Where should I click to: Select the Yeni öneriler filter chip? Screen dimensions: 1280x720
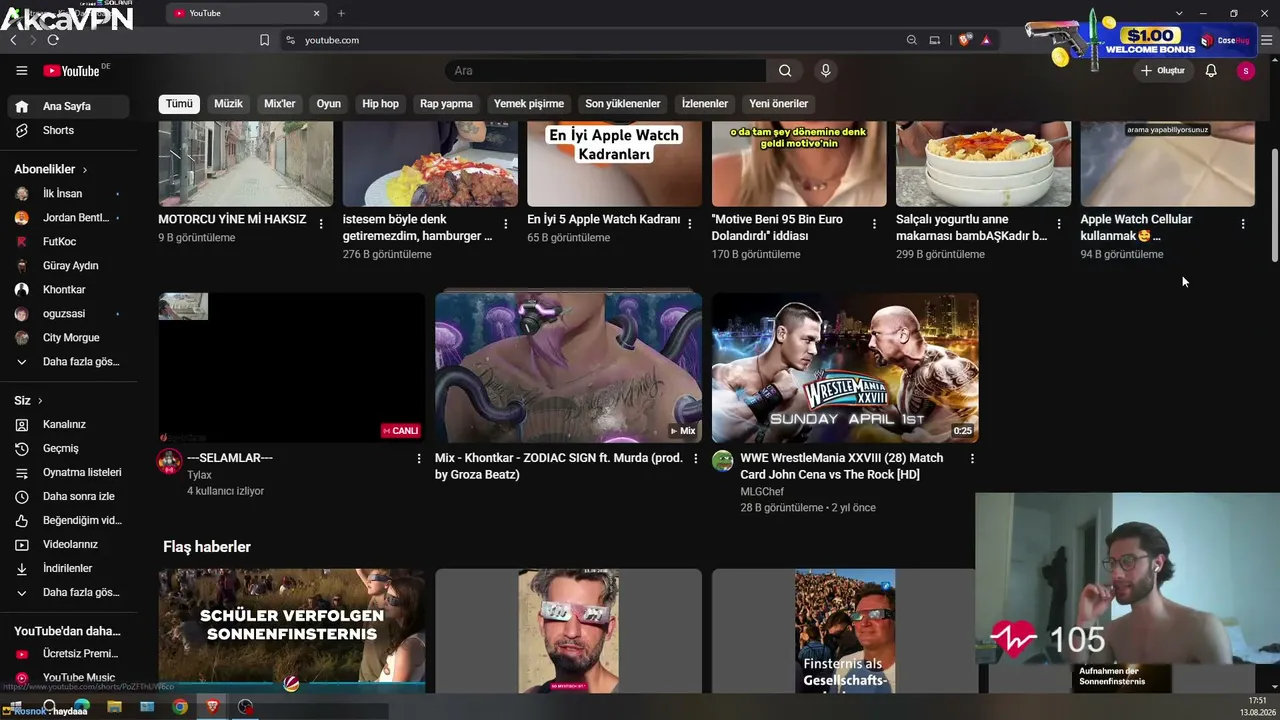[779, 104]
